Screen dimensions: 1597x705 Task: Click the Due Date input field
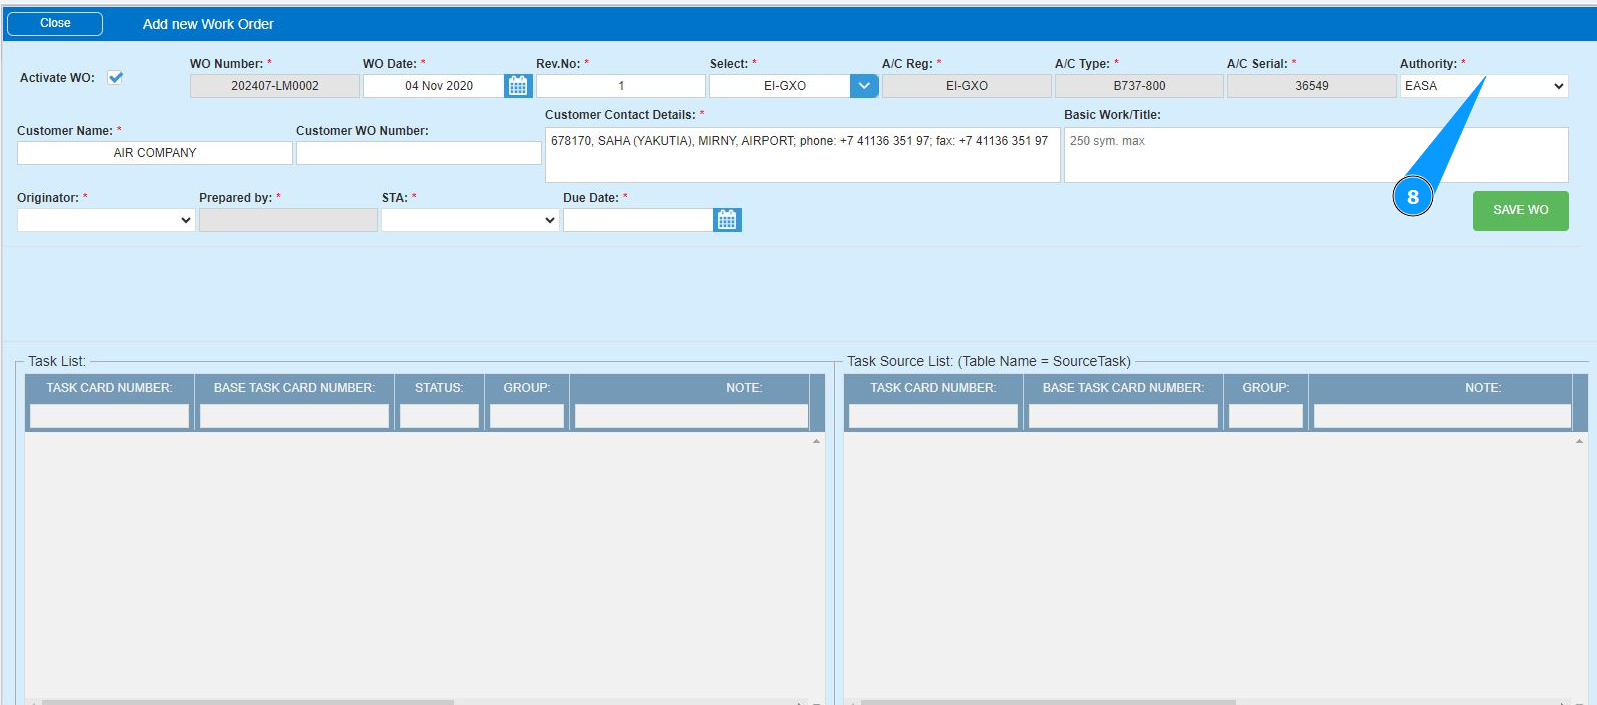click(x=638, y=220)
